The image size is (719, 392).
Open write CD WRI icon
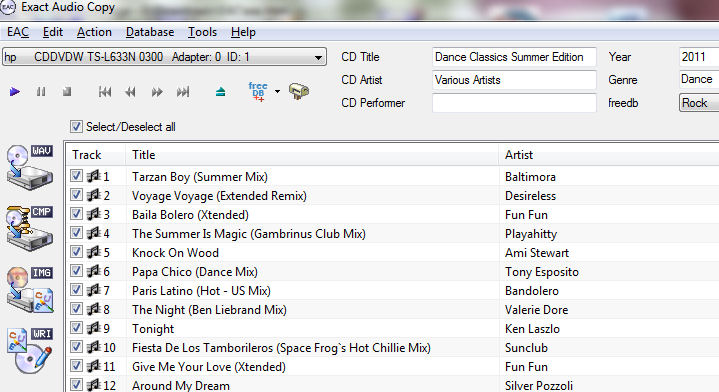point(30,351)
